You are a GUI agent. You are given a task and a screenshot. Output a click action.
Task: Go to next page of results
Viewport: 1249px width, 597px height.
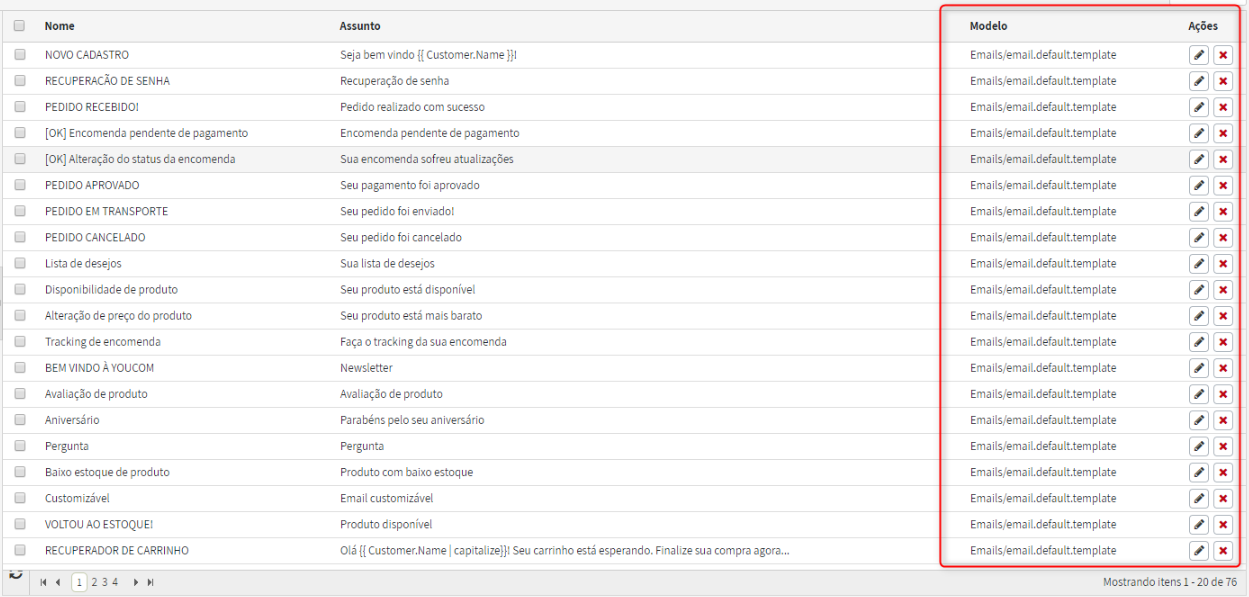[136, 582]
